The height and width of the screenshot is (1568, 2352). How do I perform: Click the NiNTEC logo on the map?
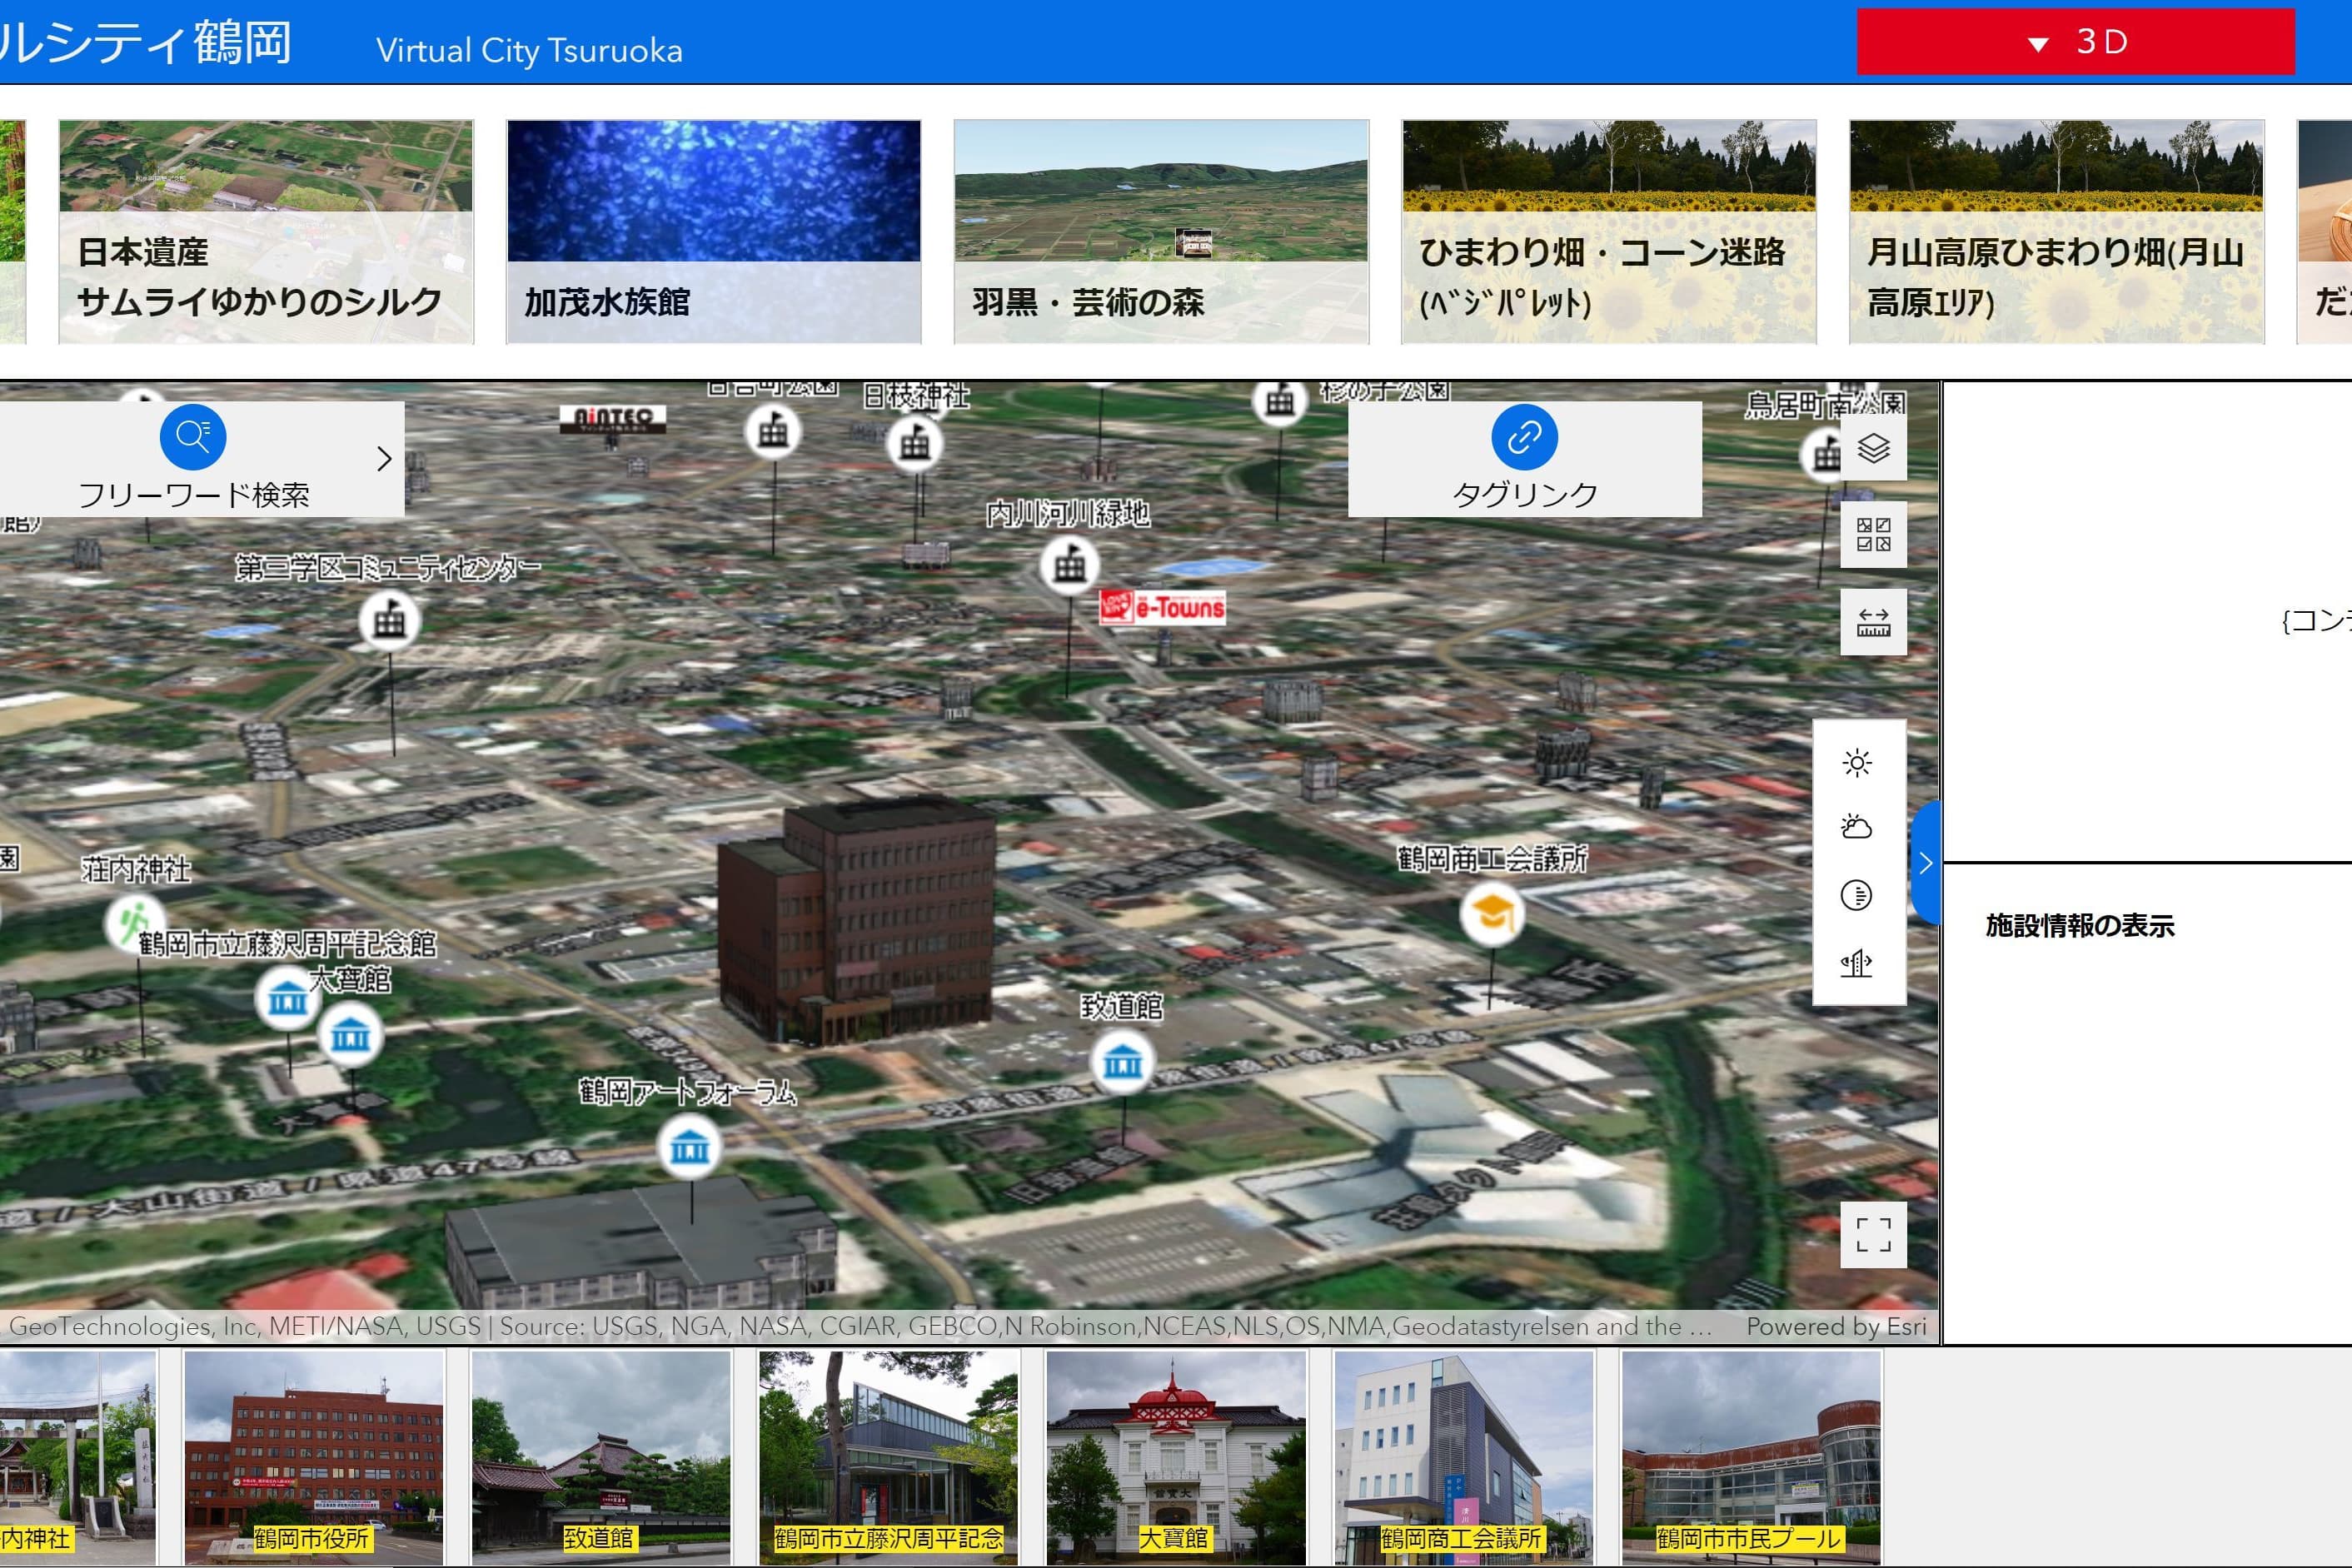pos(613,419)
